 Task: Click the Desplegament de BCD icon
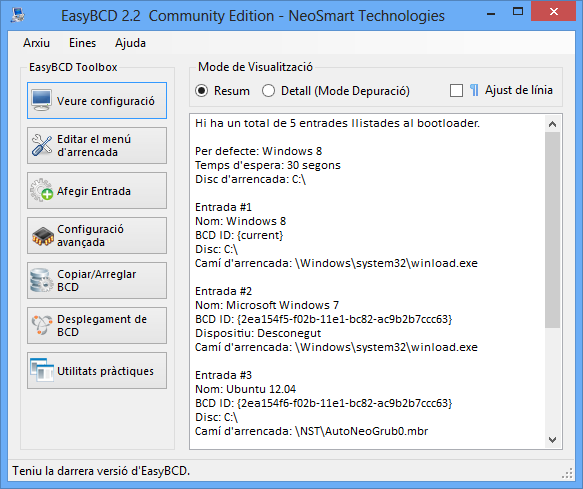(x=42, y=325)
